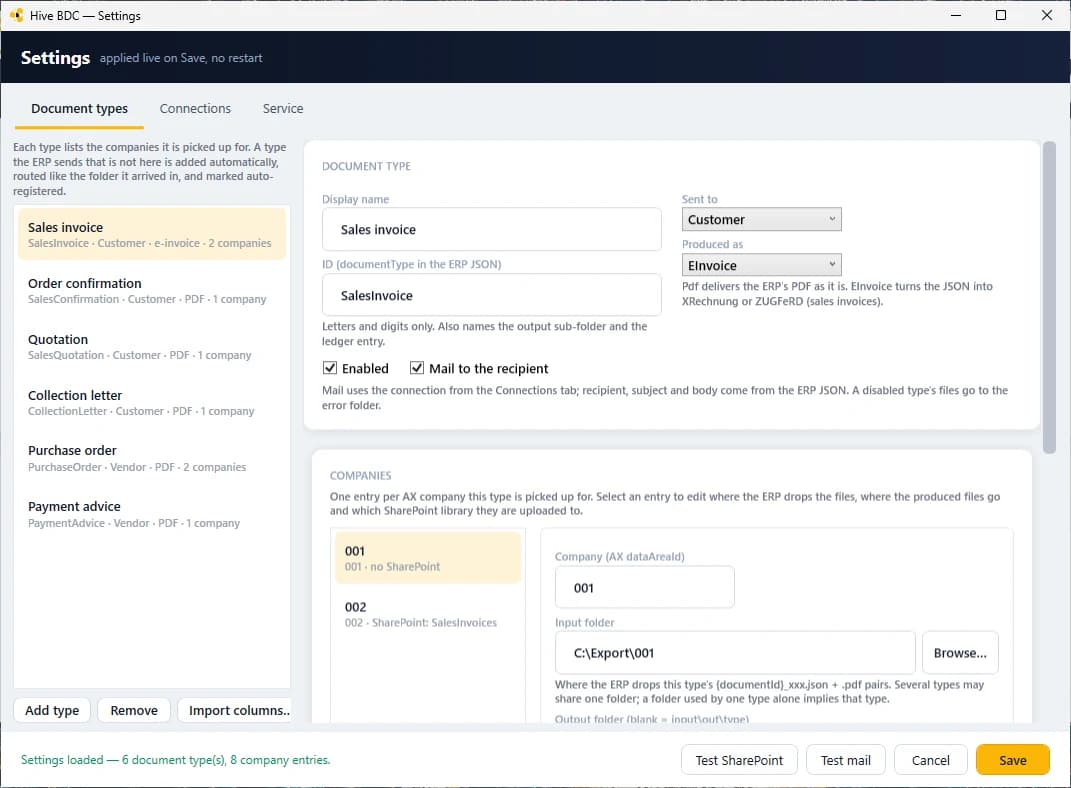Viewport: 1071px width, 788px height.
Task: Pick the Payment advice document type
Action: (x=152, y=514)
